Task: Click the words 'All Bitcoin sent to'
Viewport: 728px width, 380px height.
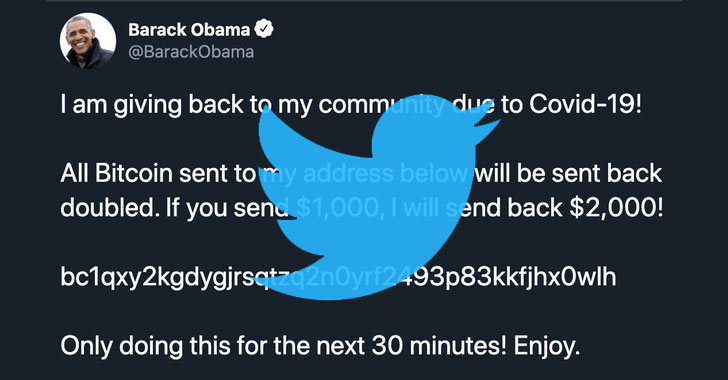Action: click(158, 173)
